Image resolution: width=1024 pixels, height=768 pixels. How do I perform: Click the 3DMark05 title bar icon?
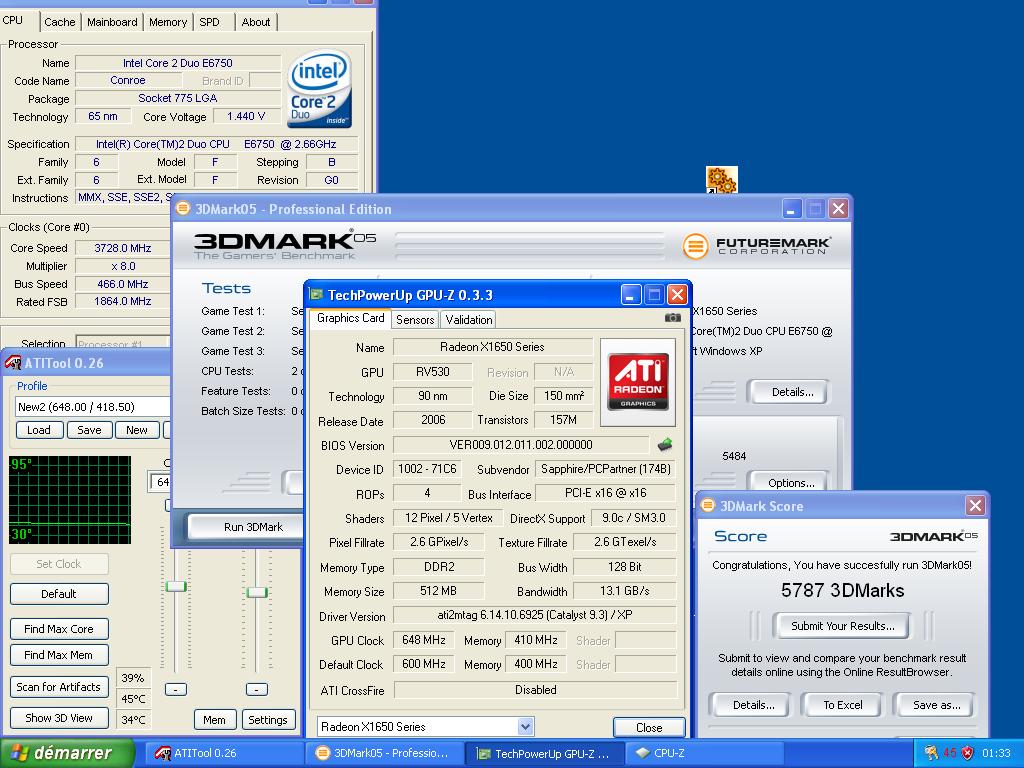click(183, 209)
